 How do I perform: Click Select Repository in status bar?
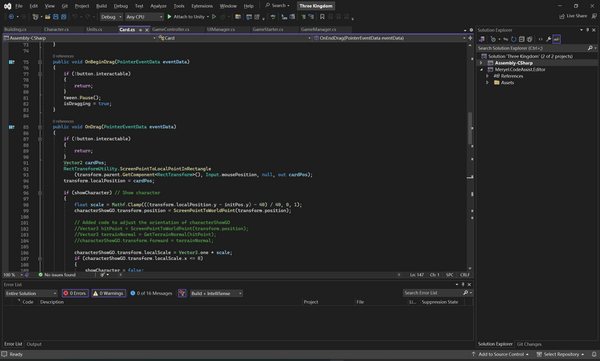coord(560,354)
